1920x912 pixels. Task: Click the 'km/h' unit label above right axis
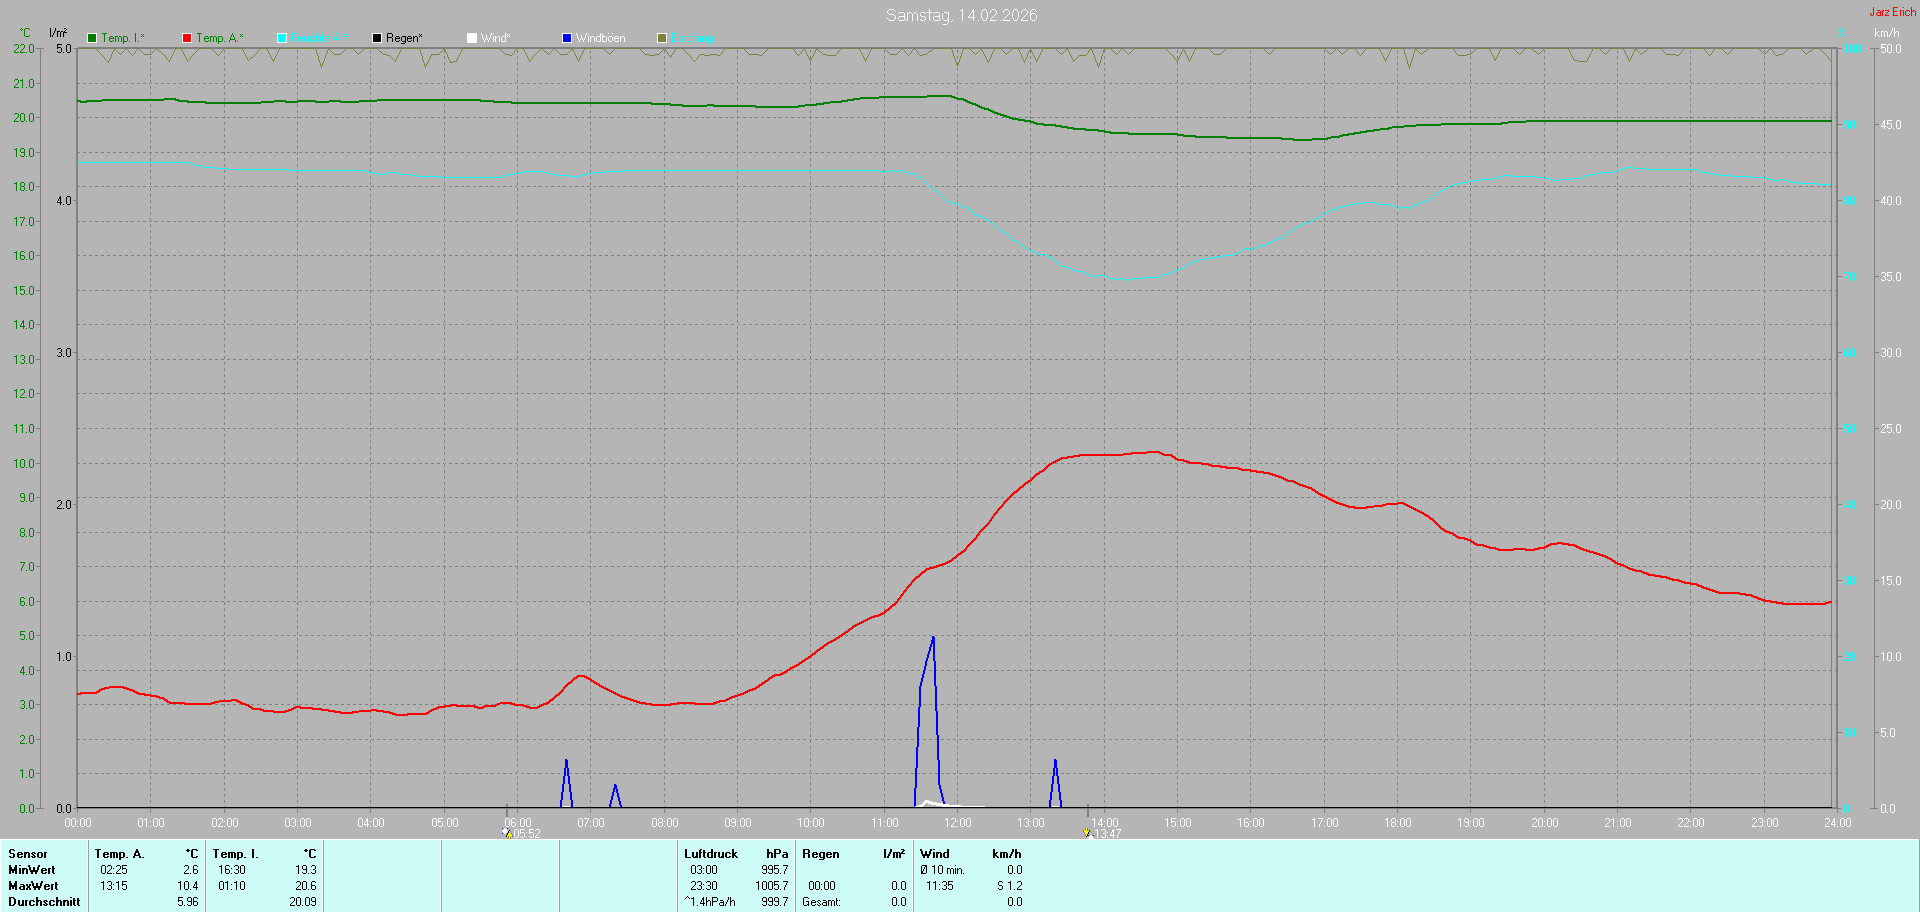point(1887,33)
